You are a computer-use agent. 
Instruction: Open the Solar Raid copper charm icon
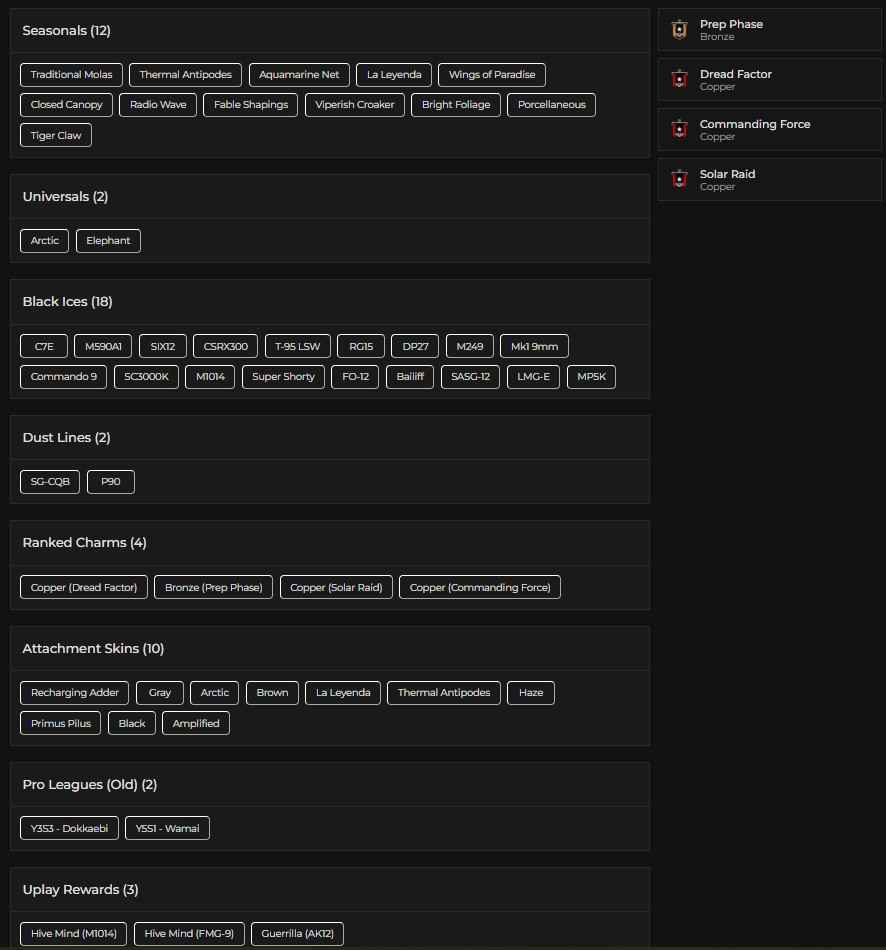click(679, 179)
